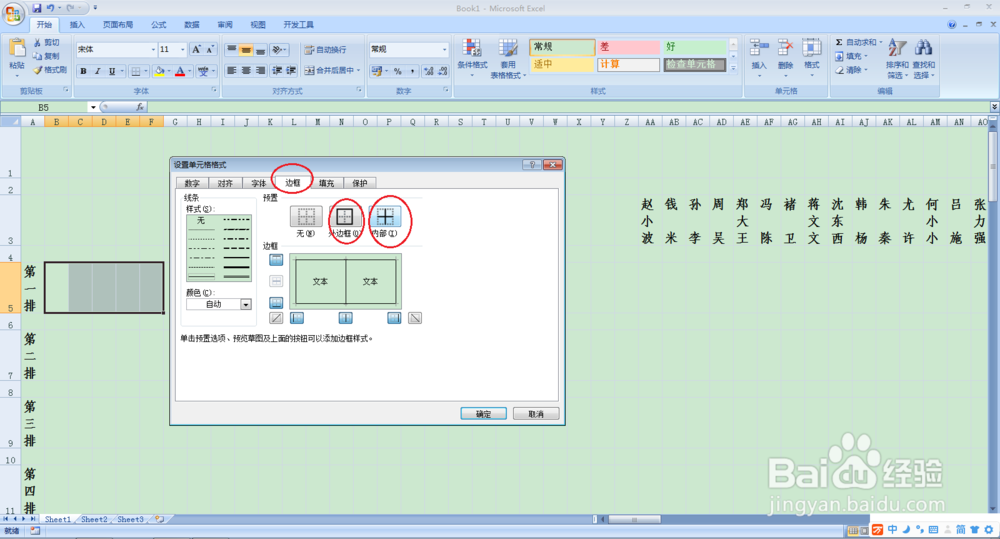Open the 颜色 line color dropdown
The image size is (1000, 539).
point(246,304)
